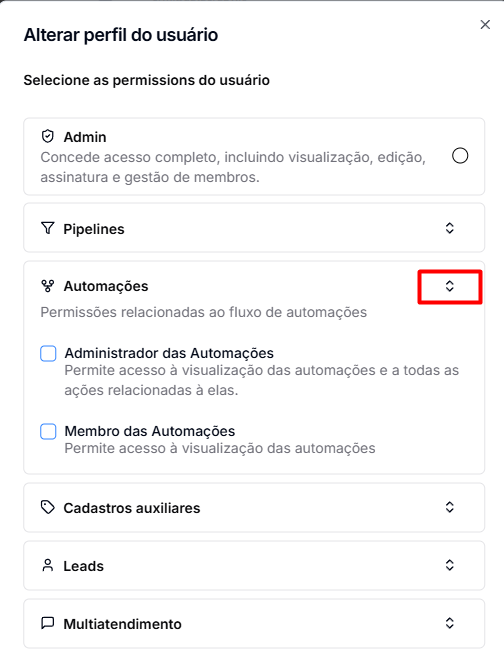Click the tag icon for Cadastros auxiliares

[x=48, y=507]
